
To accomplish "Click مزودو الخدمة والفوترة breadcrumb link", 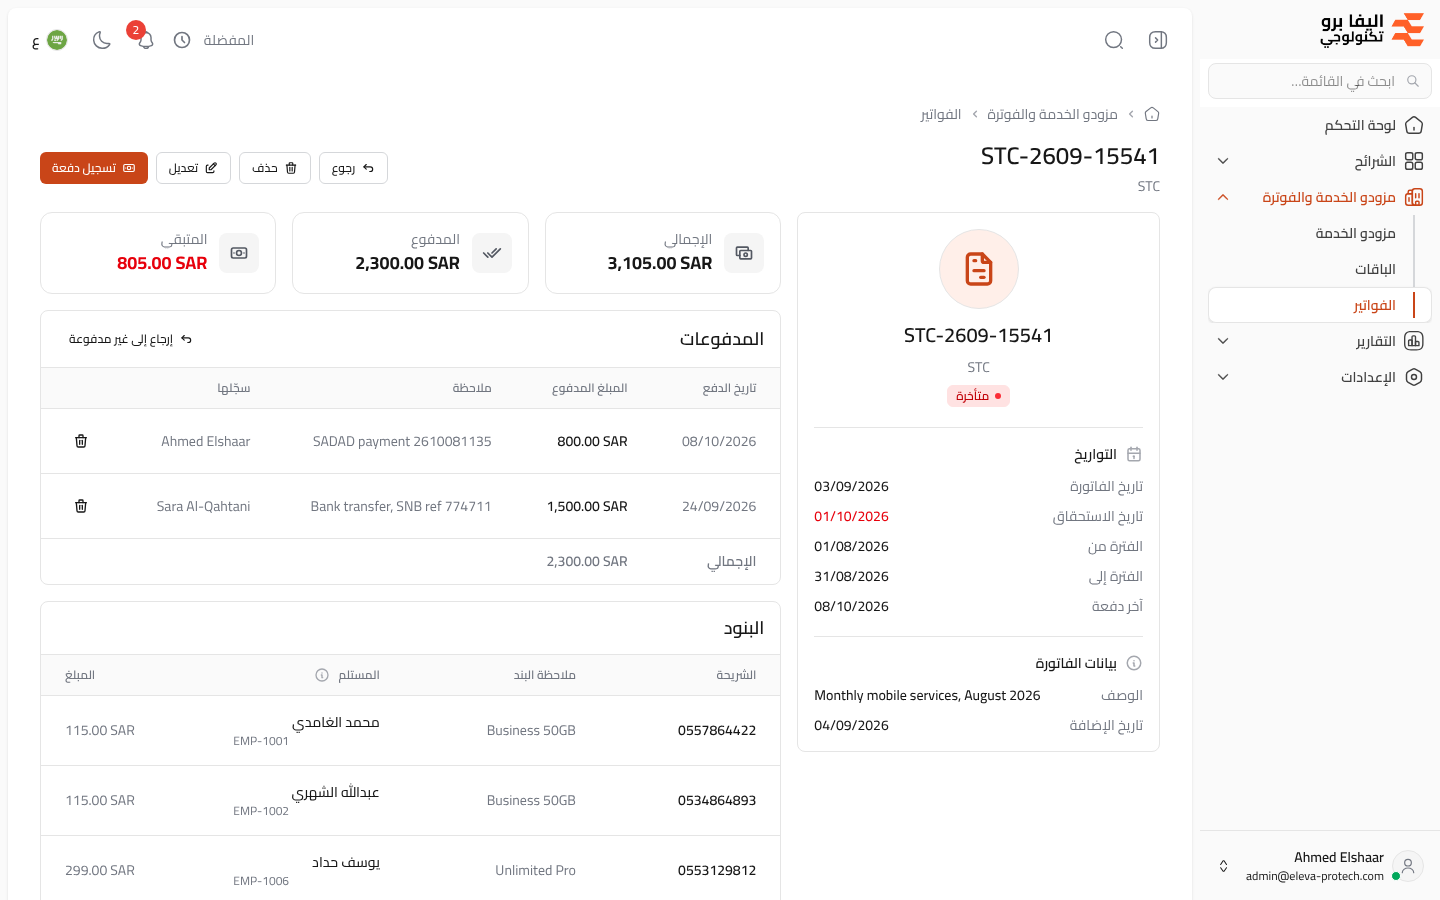I will pyautogui.click(x=1052, y=114).
